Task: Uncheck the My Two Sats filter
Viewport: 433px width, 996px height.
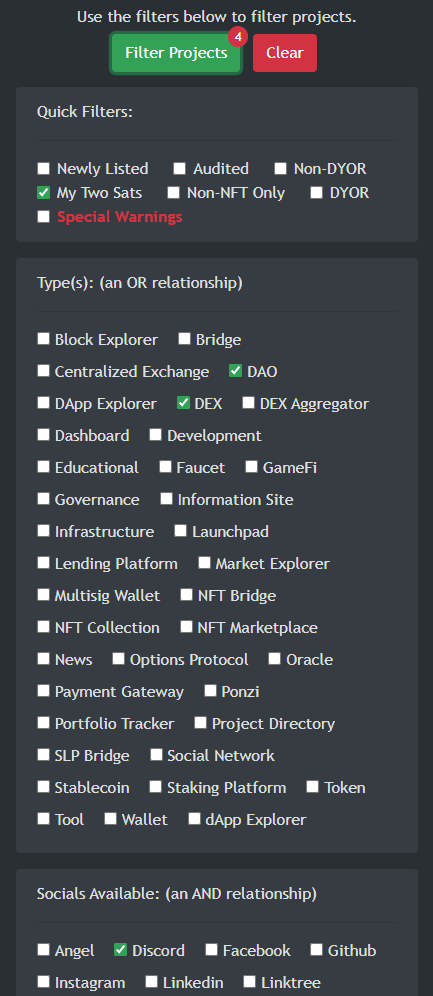Action: coord(43,192)
